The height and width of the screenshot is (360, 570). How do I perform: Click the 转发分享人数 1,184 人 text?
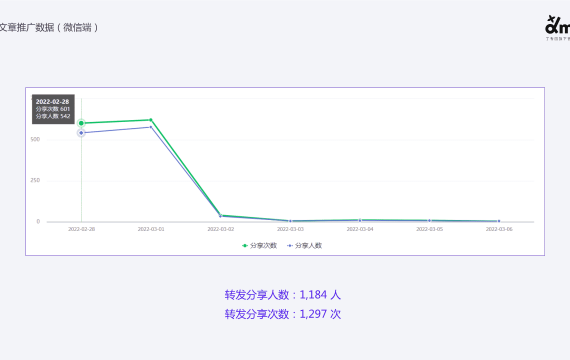283,295
